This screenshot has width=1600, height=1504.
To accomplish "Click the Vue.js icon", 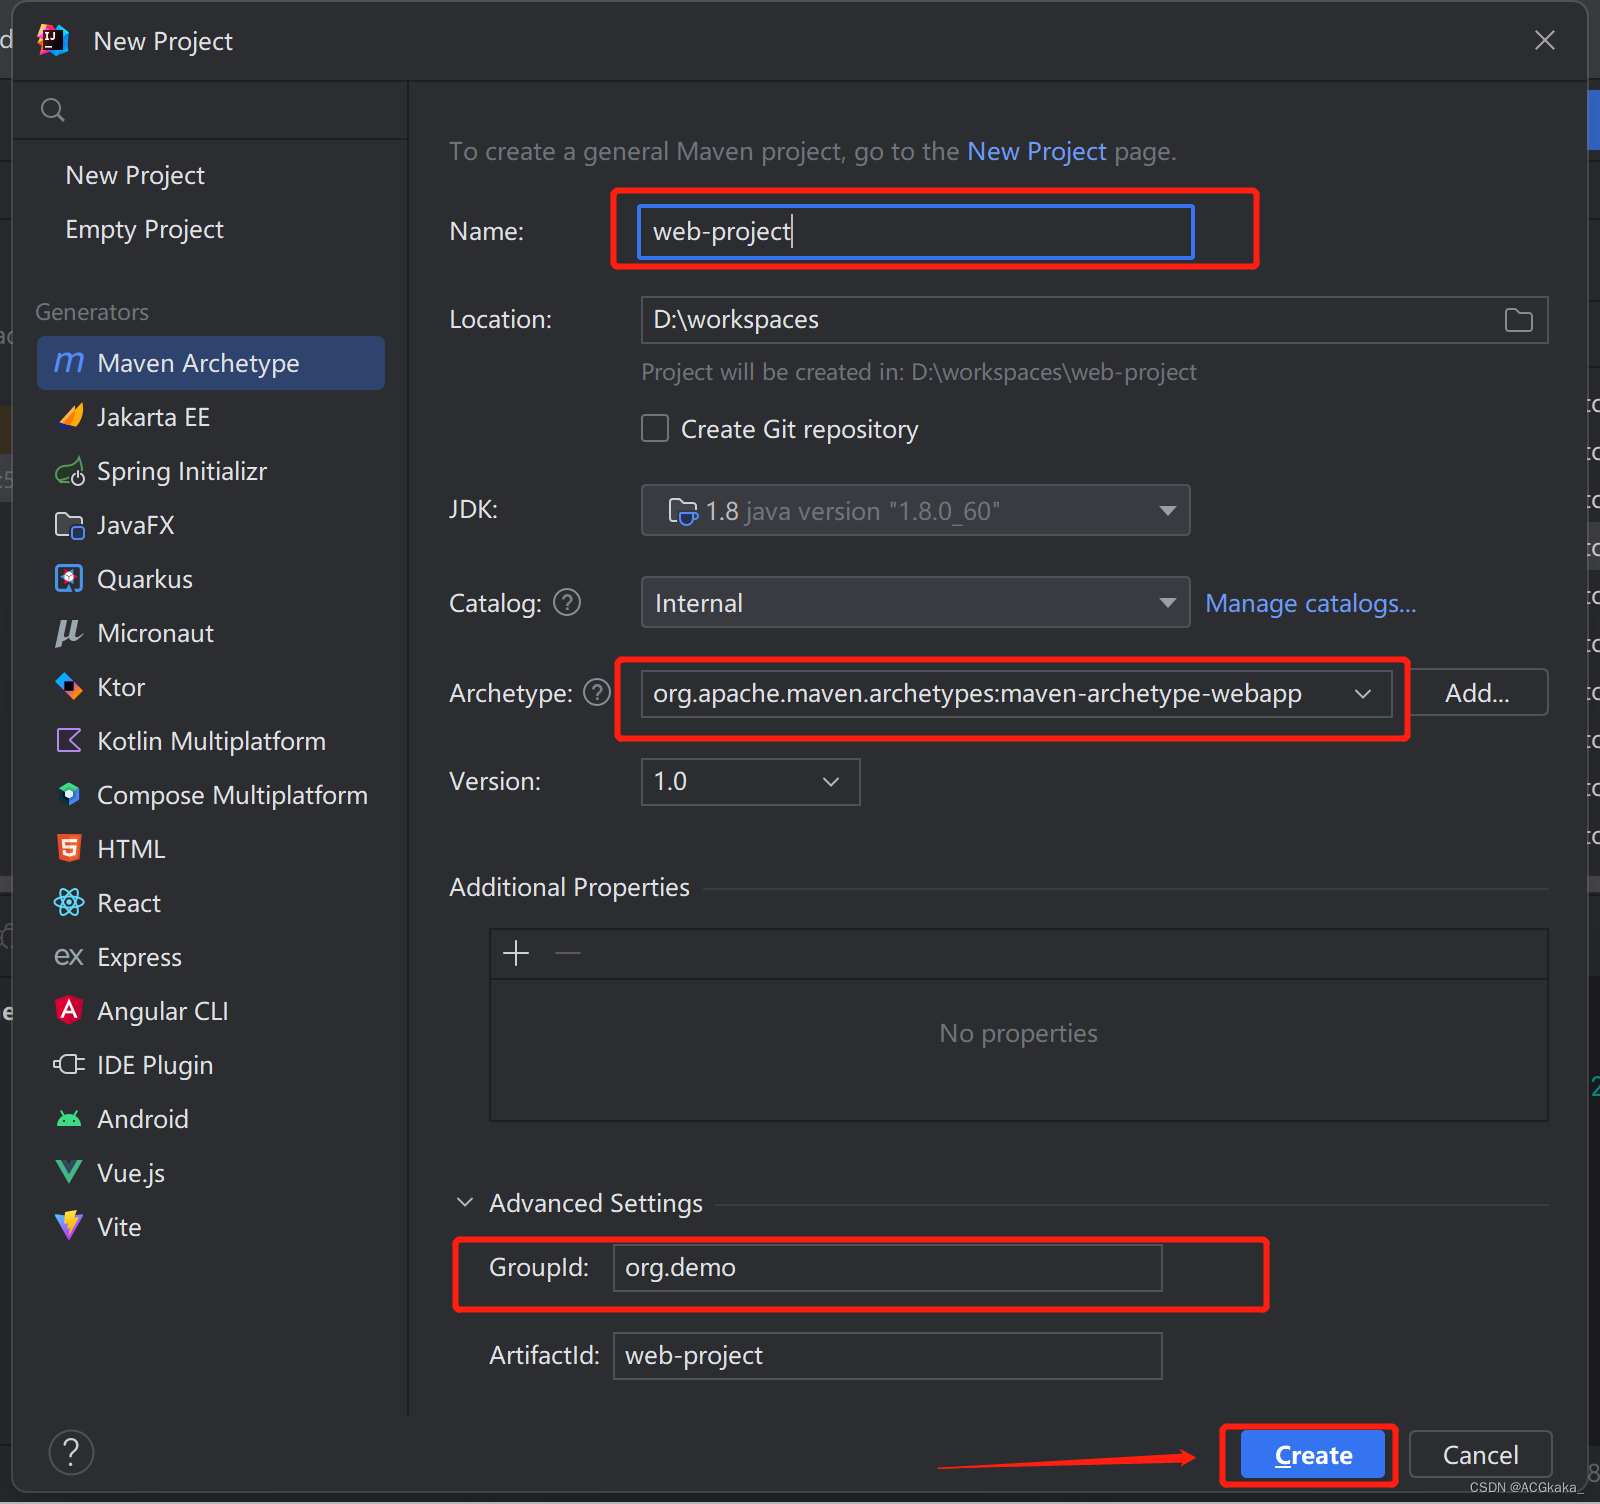I will pyautogui.click(x=69, y=1171).
